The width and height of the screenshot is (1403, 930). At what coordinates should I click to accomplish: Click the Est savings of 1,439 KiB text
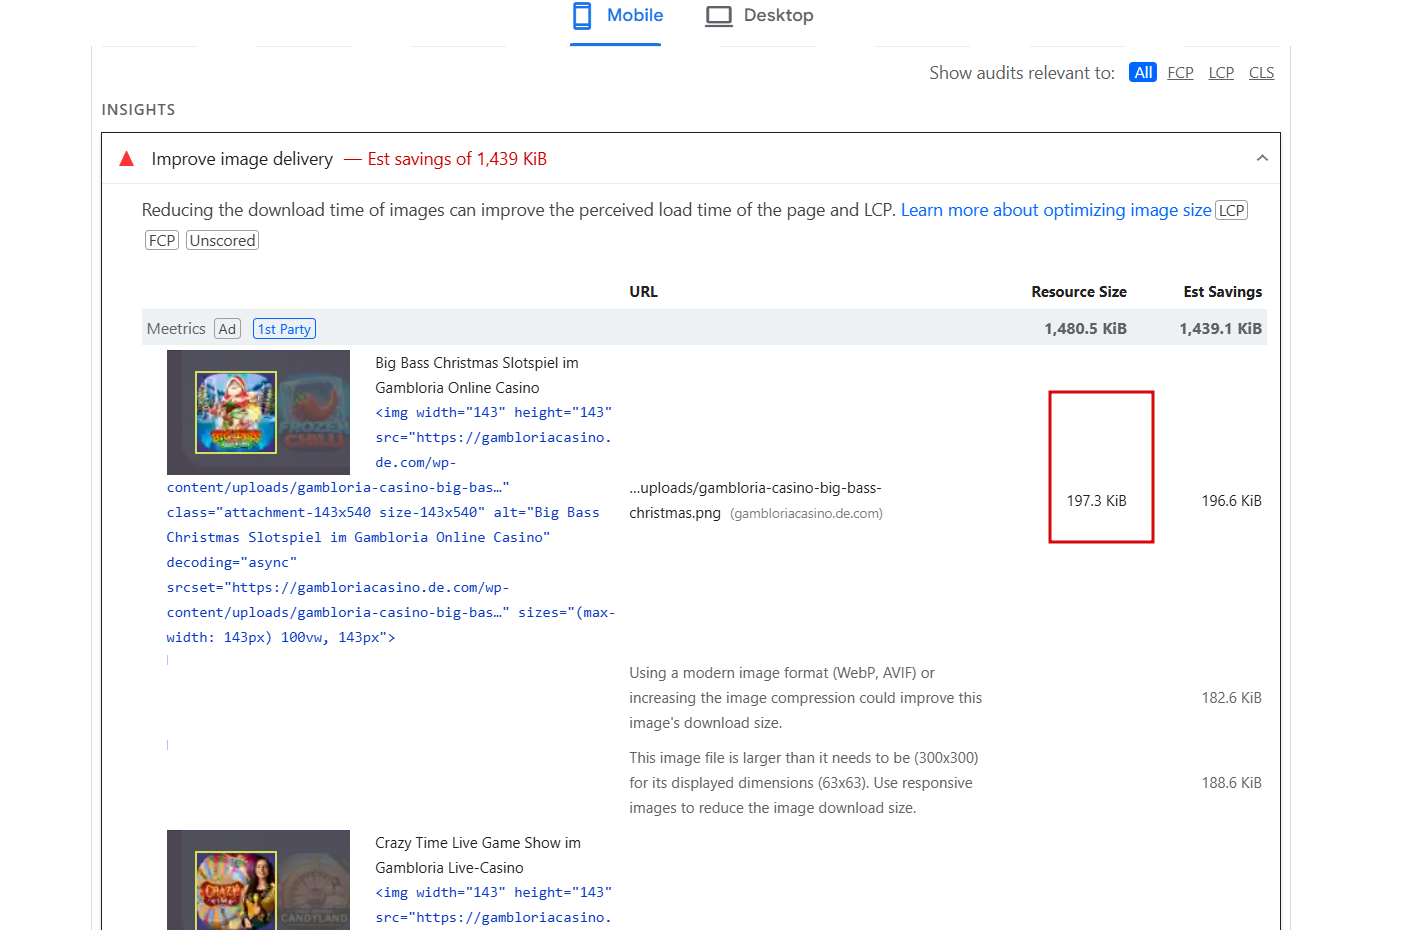click(457, 159)
